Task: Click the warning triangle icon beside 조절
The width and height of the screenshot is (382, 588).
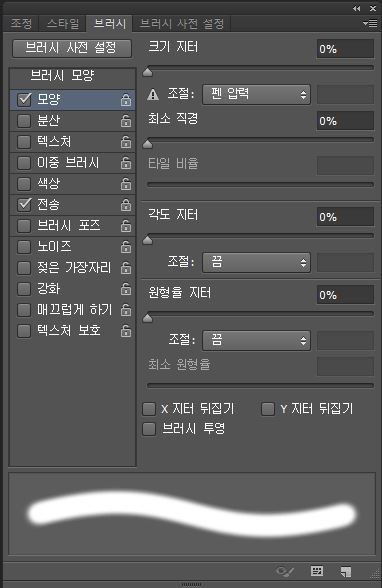Action: (153, 94)
